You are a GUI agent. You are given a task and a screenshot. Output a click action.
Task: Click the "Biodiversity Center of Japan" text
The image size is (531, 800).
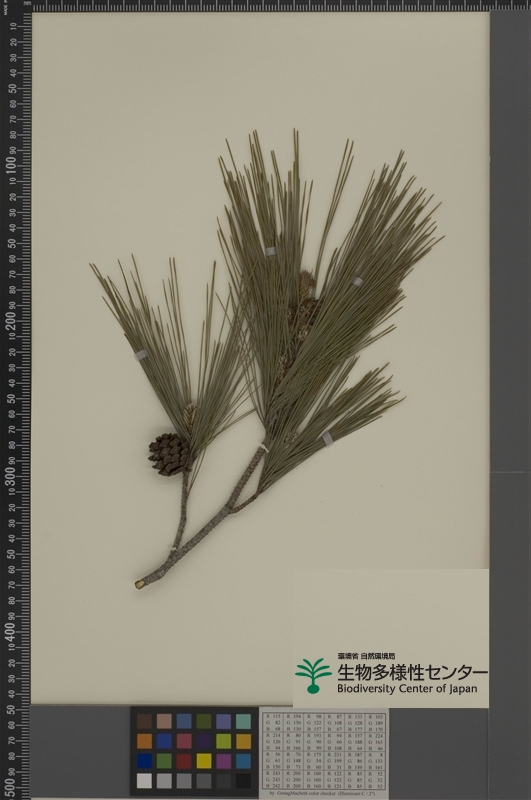[x=407, y=689]
